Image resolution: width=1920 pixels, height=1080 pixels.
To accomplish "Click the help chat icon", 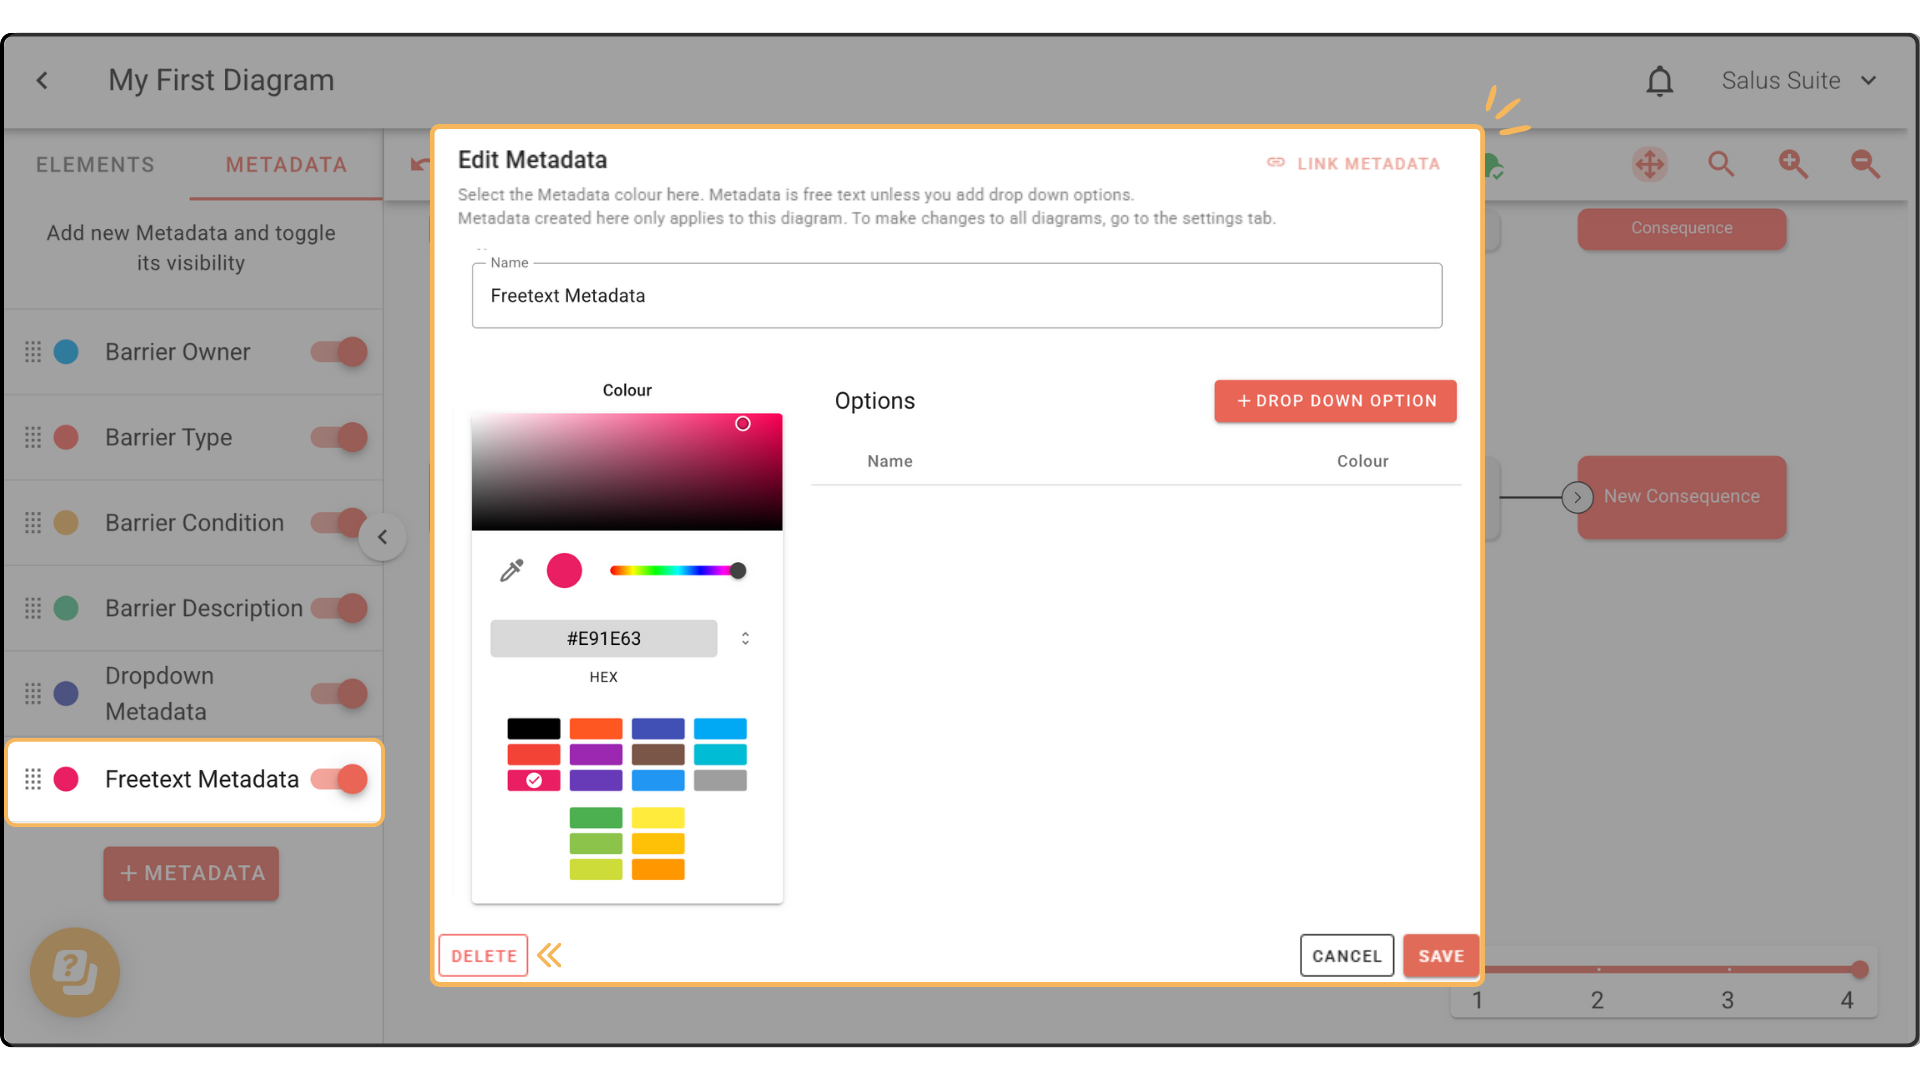I will pos(75,971).
